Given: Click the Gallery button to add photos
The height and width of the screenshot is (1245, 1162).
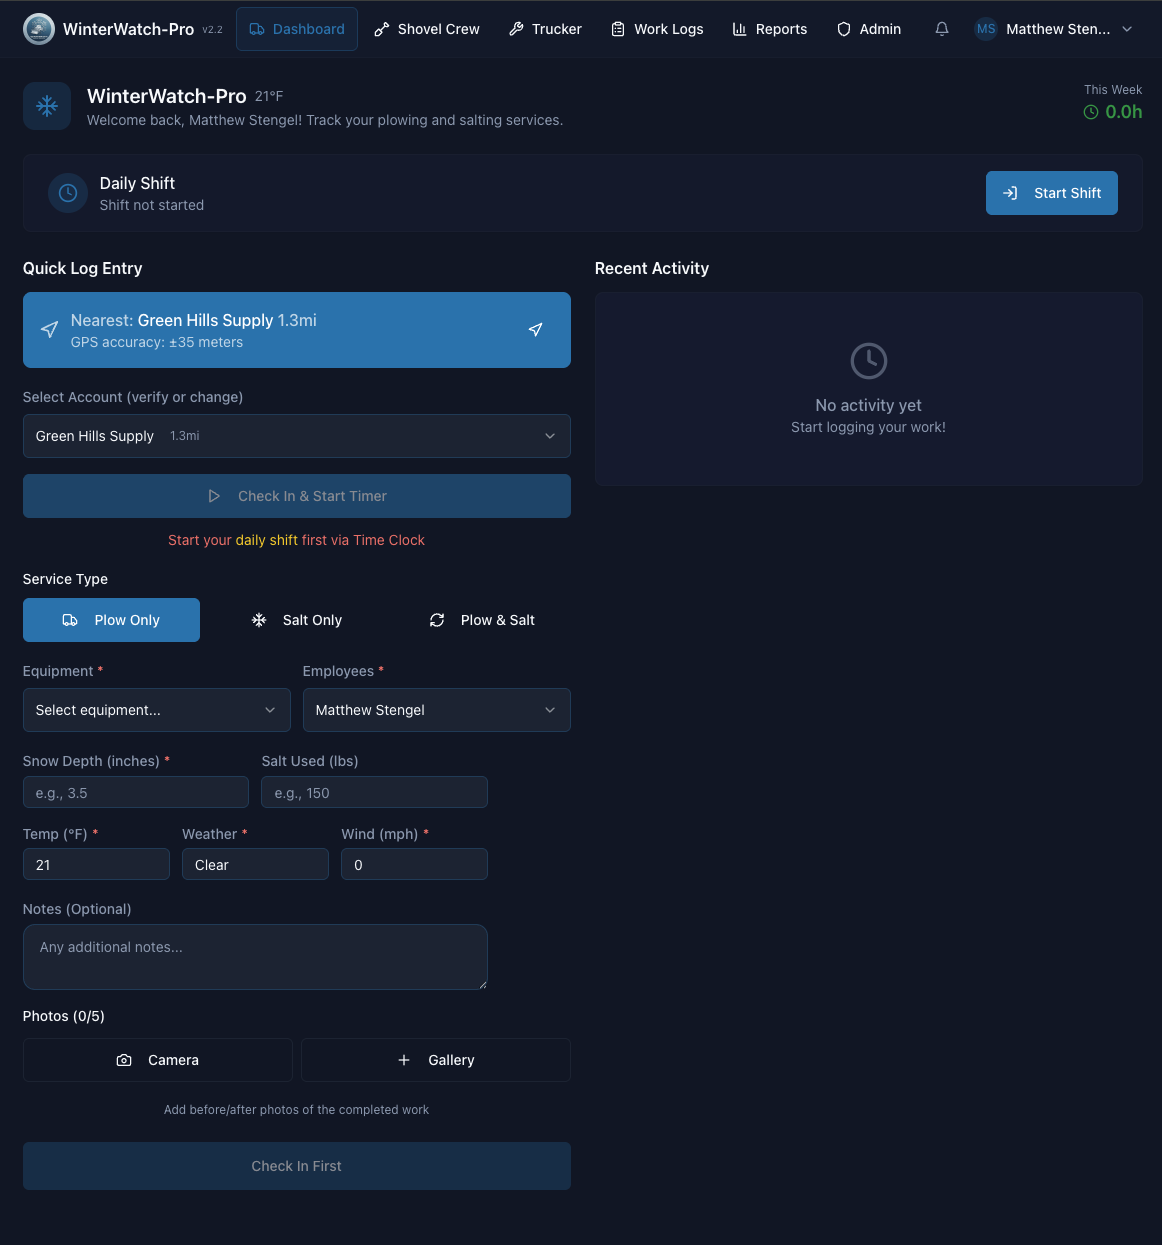Looking at the screenshot, I should [436, 1060].
